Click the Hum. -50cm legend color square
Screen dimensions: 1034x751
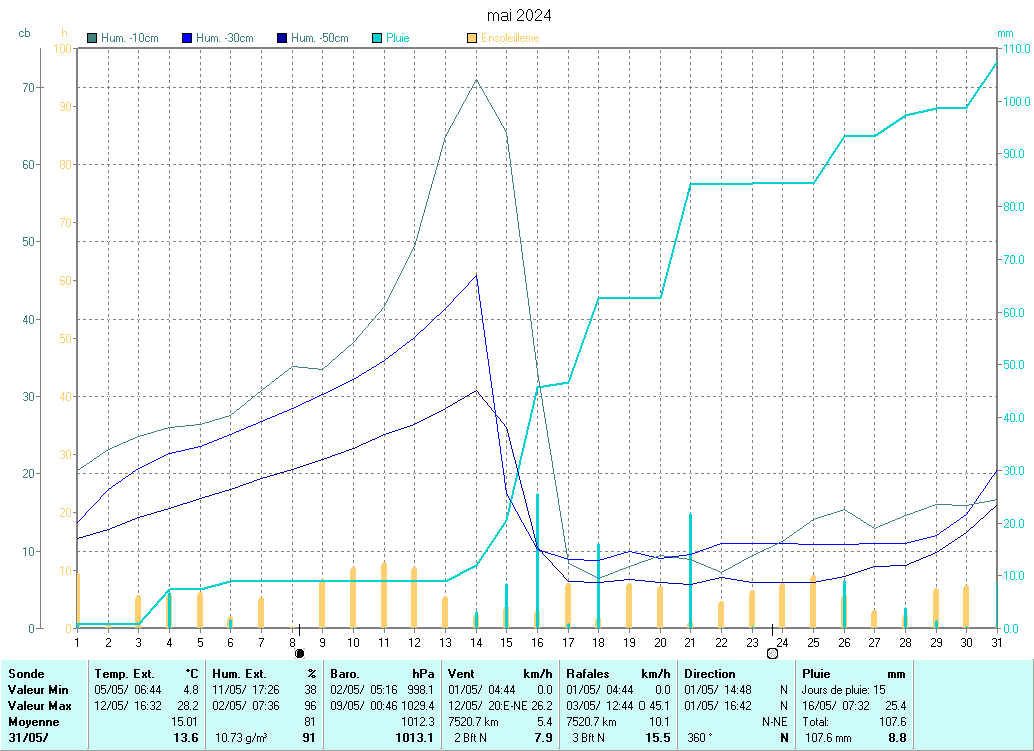(282, 38)
